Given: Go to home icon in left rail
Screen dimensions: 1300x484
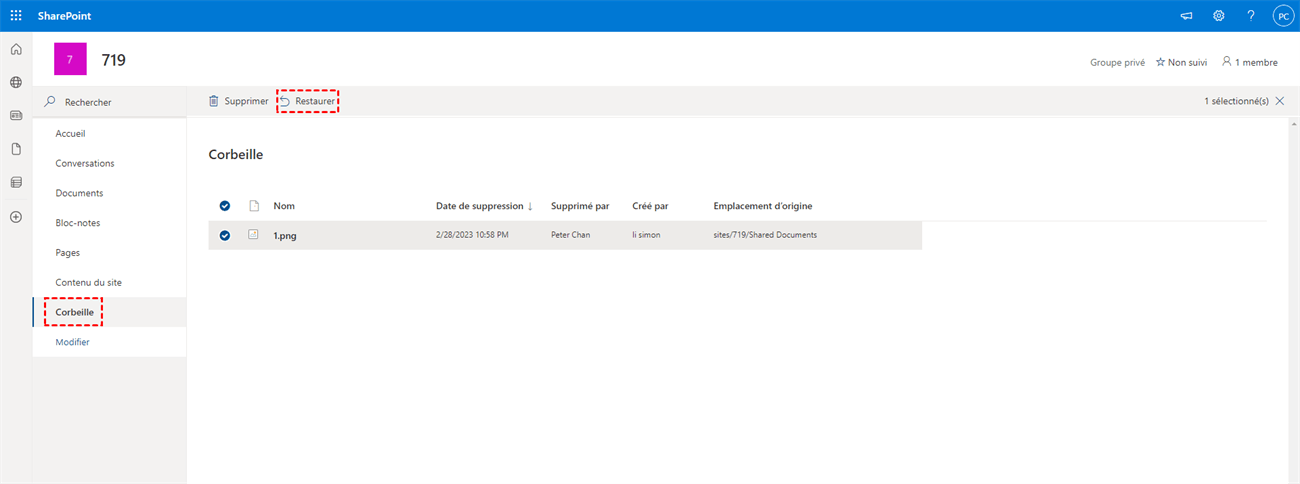Looking at the screenshot, I should point(16,50).
